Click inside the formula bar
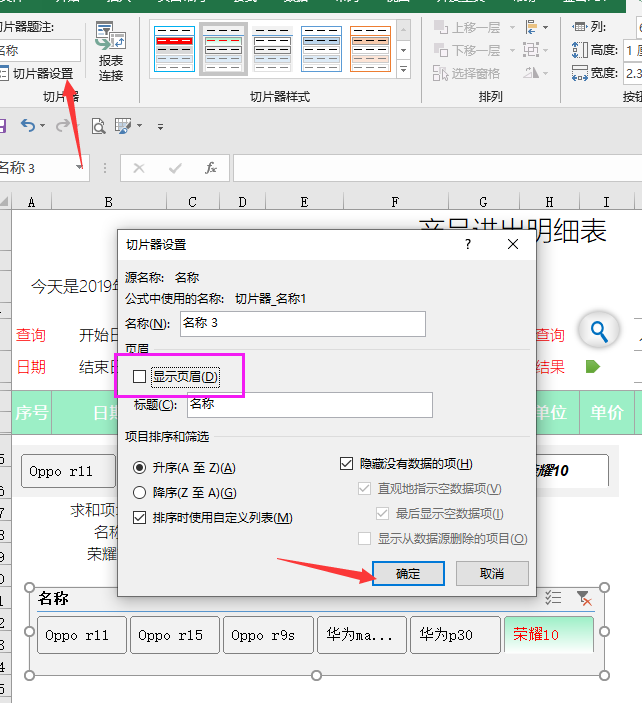The height and width of the screenshot is (703, 642). pyautogui.click(x=438, y=168)
